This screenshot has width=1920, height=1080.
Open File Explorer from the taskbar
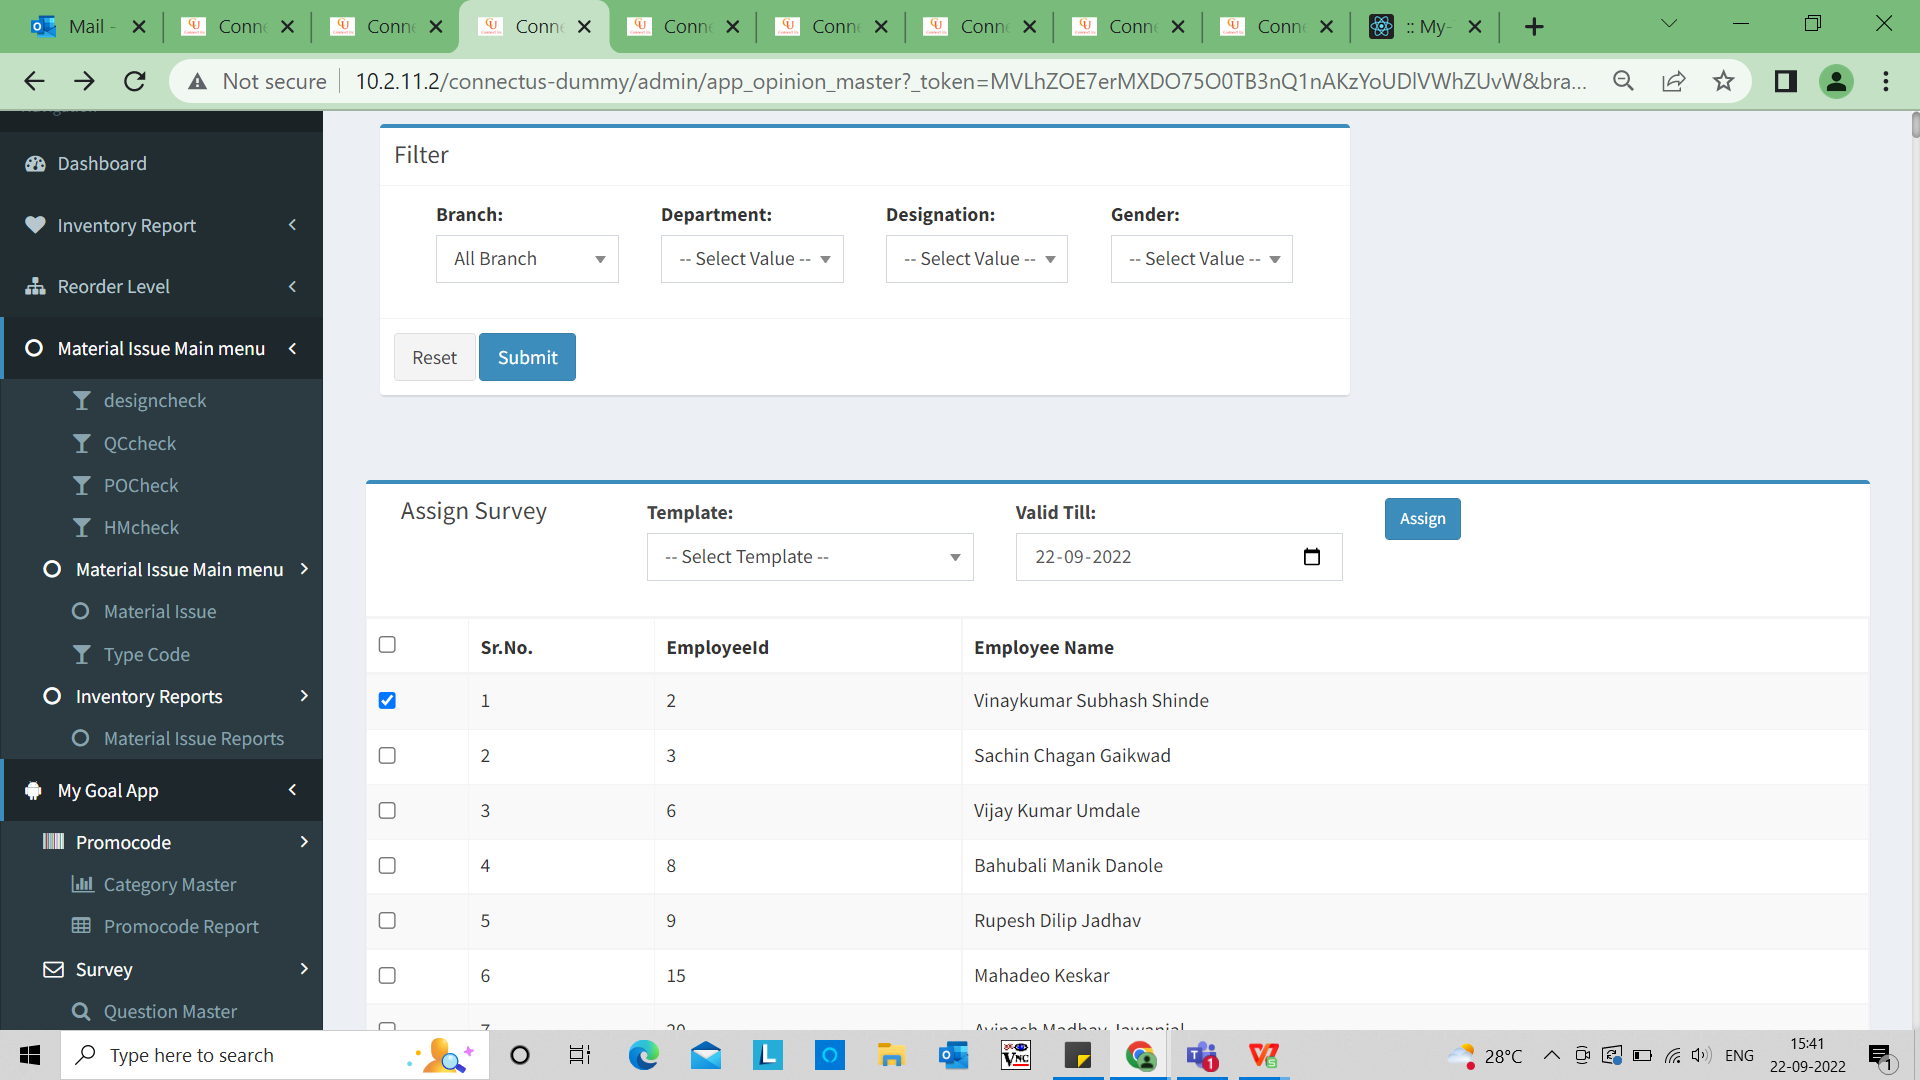click(x=891, y=1055)
